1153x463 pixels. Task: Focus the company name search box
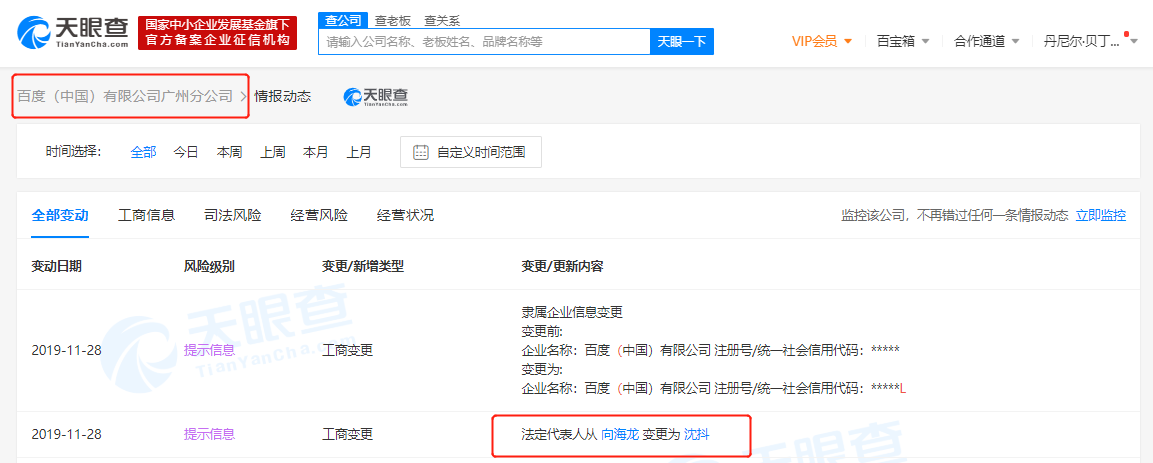click(x=484, y=42)
